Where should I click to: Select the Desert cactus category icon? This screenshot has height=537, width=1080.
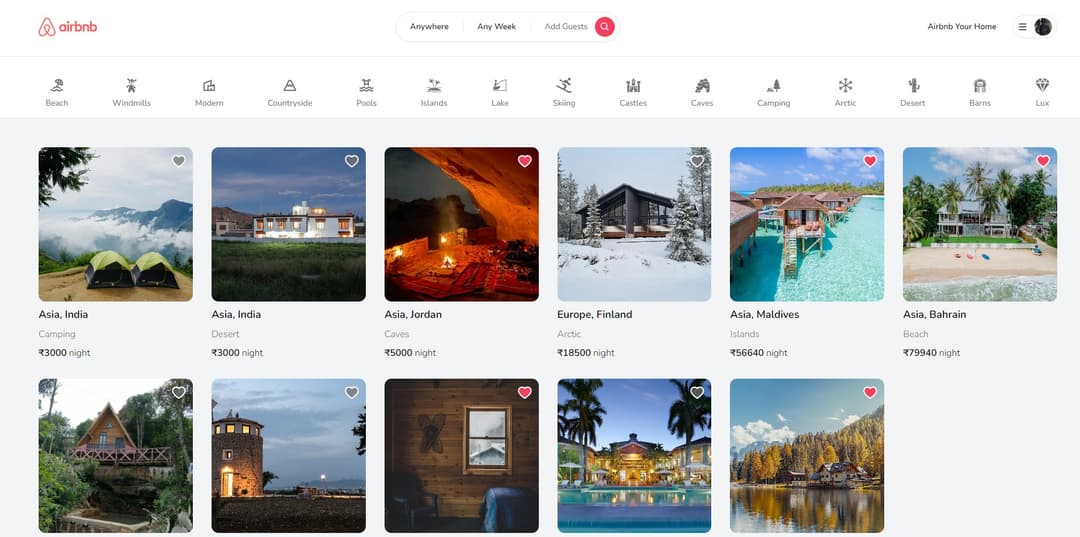913,85
